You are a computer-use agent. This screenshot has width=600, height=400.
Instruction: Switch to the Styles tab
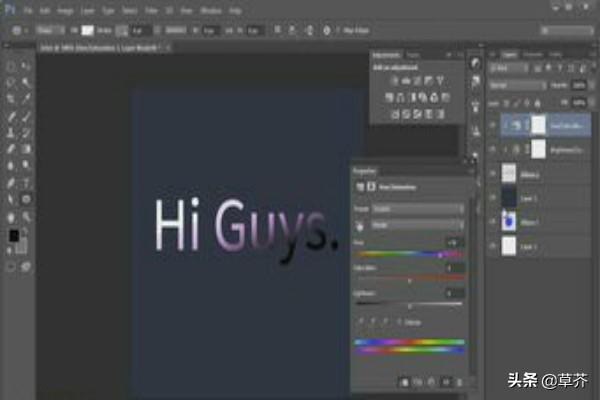pyautogui.click(x=413, y=55)
